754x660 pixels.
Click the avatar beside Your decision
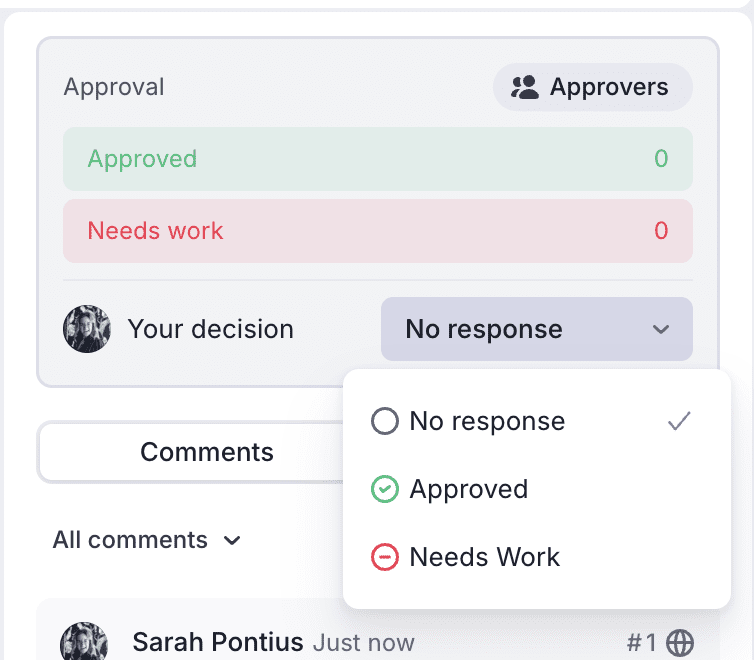coord(87,329)
